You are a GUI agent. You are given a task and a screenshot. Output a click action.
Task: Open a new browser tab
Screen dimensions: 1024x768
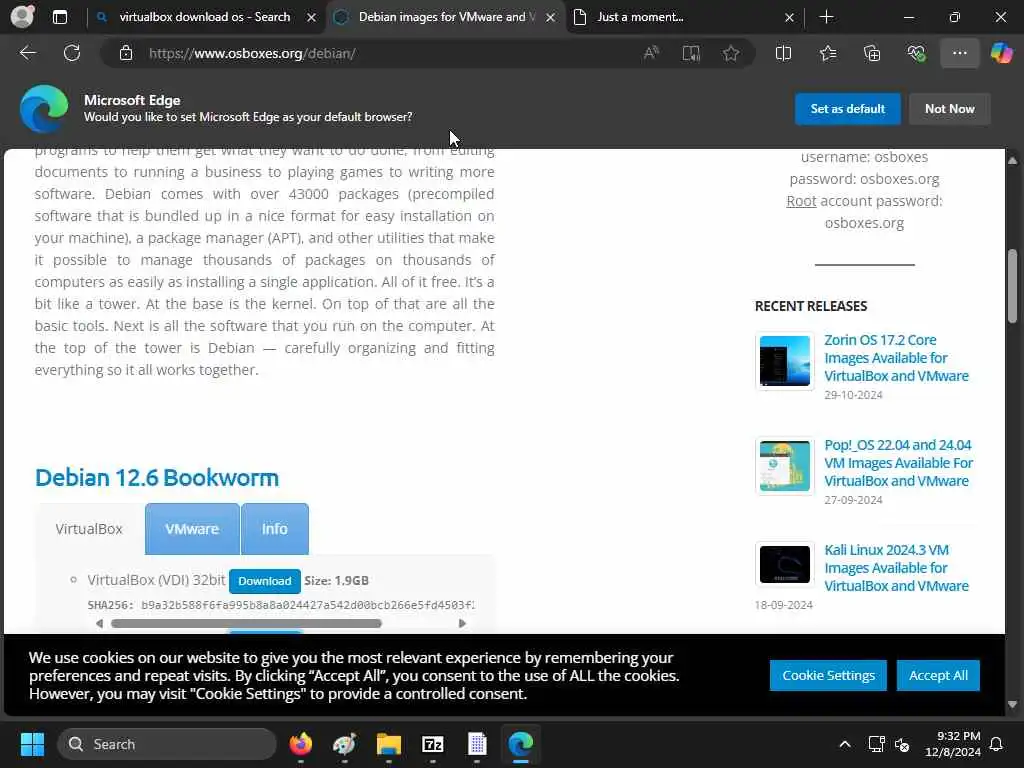click(826, 17)
